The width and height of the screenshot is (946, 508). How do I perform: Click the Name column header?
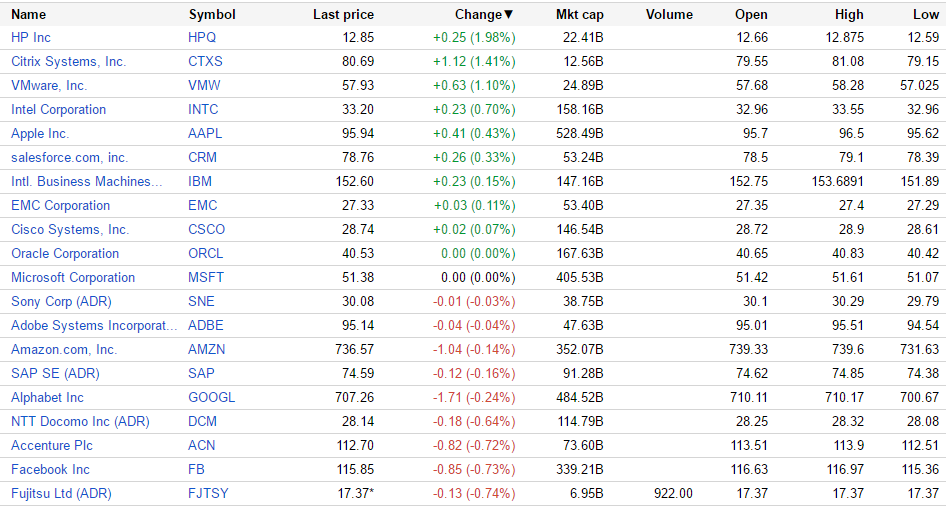[29, 14]
